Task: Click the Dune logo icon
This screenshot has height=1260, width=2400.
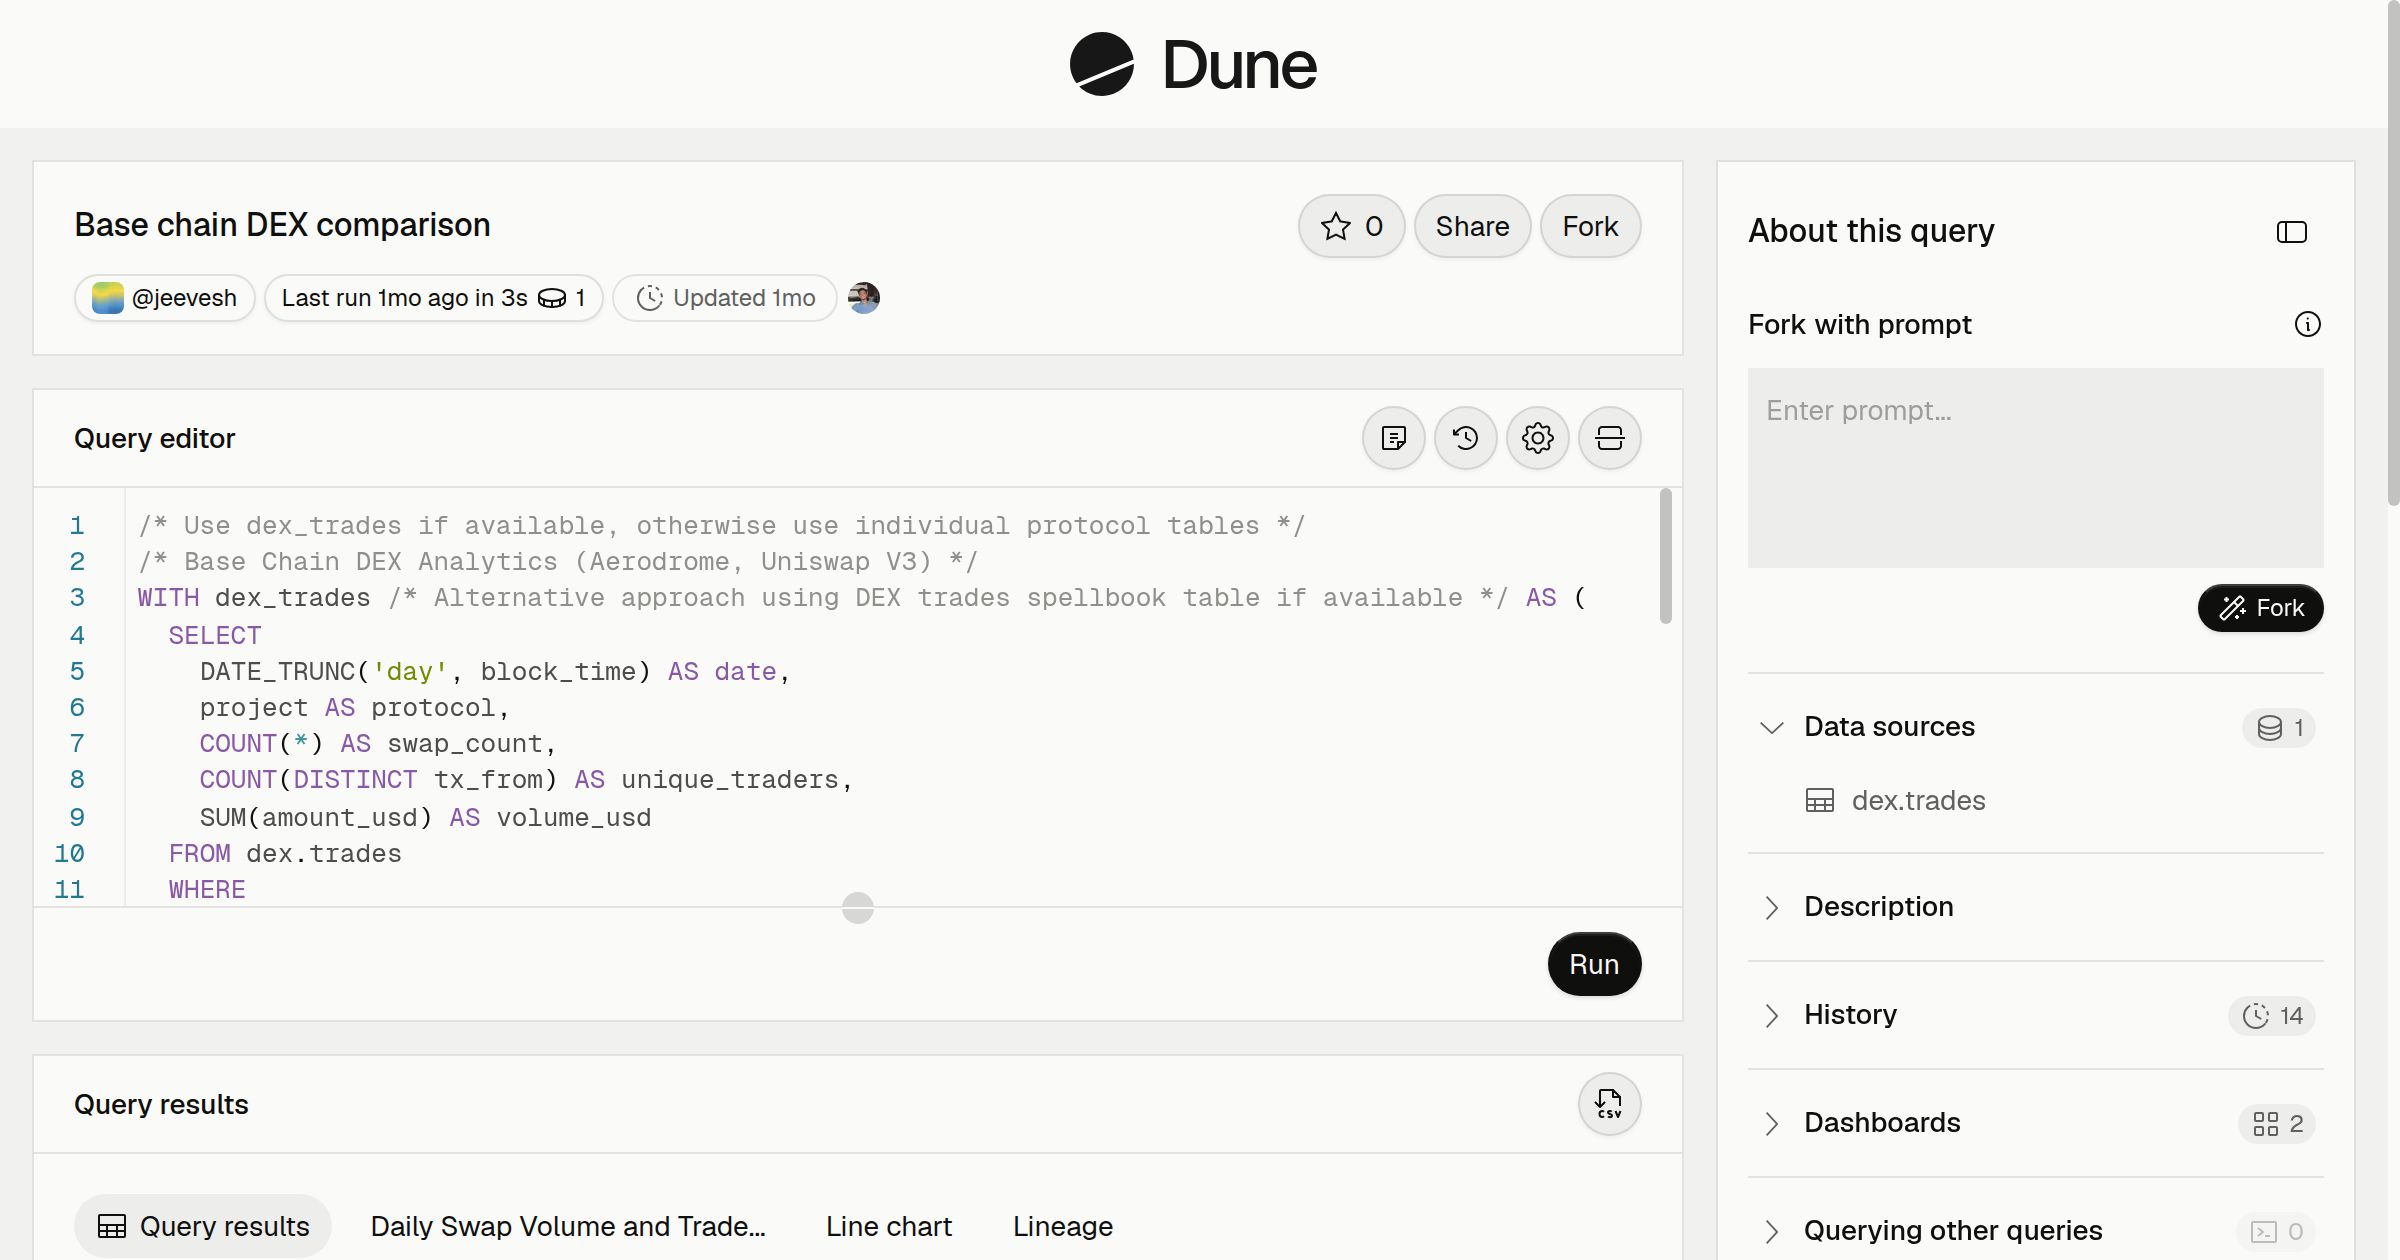Action: point(1101,65)
